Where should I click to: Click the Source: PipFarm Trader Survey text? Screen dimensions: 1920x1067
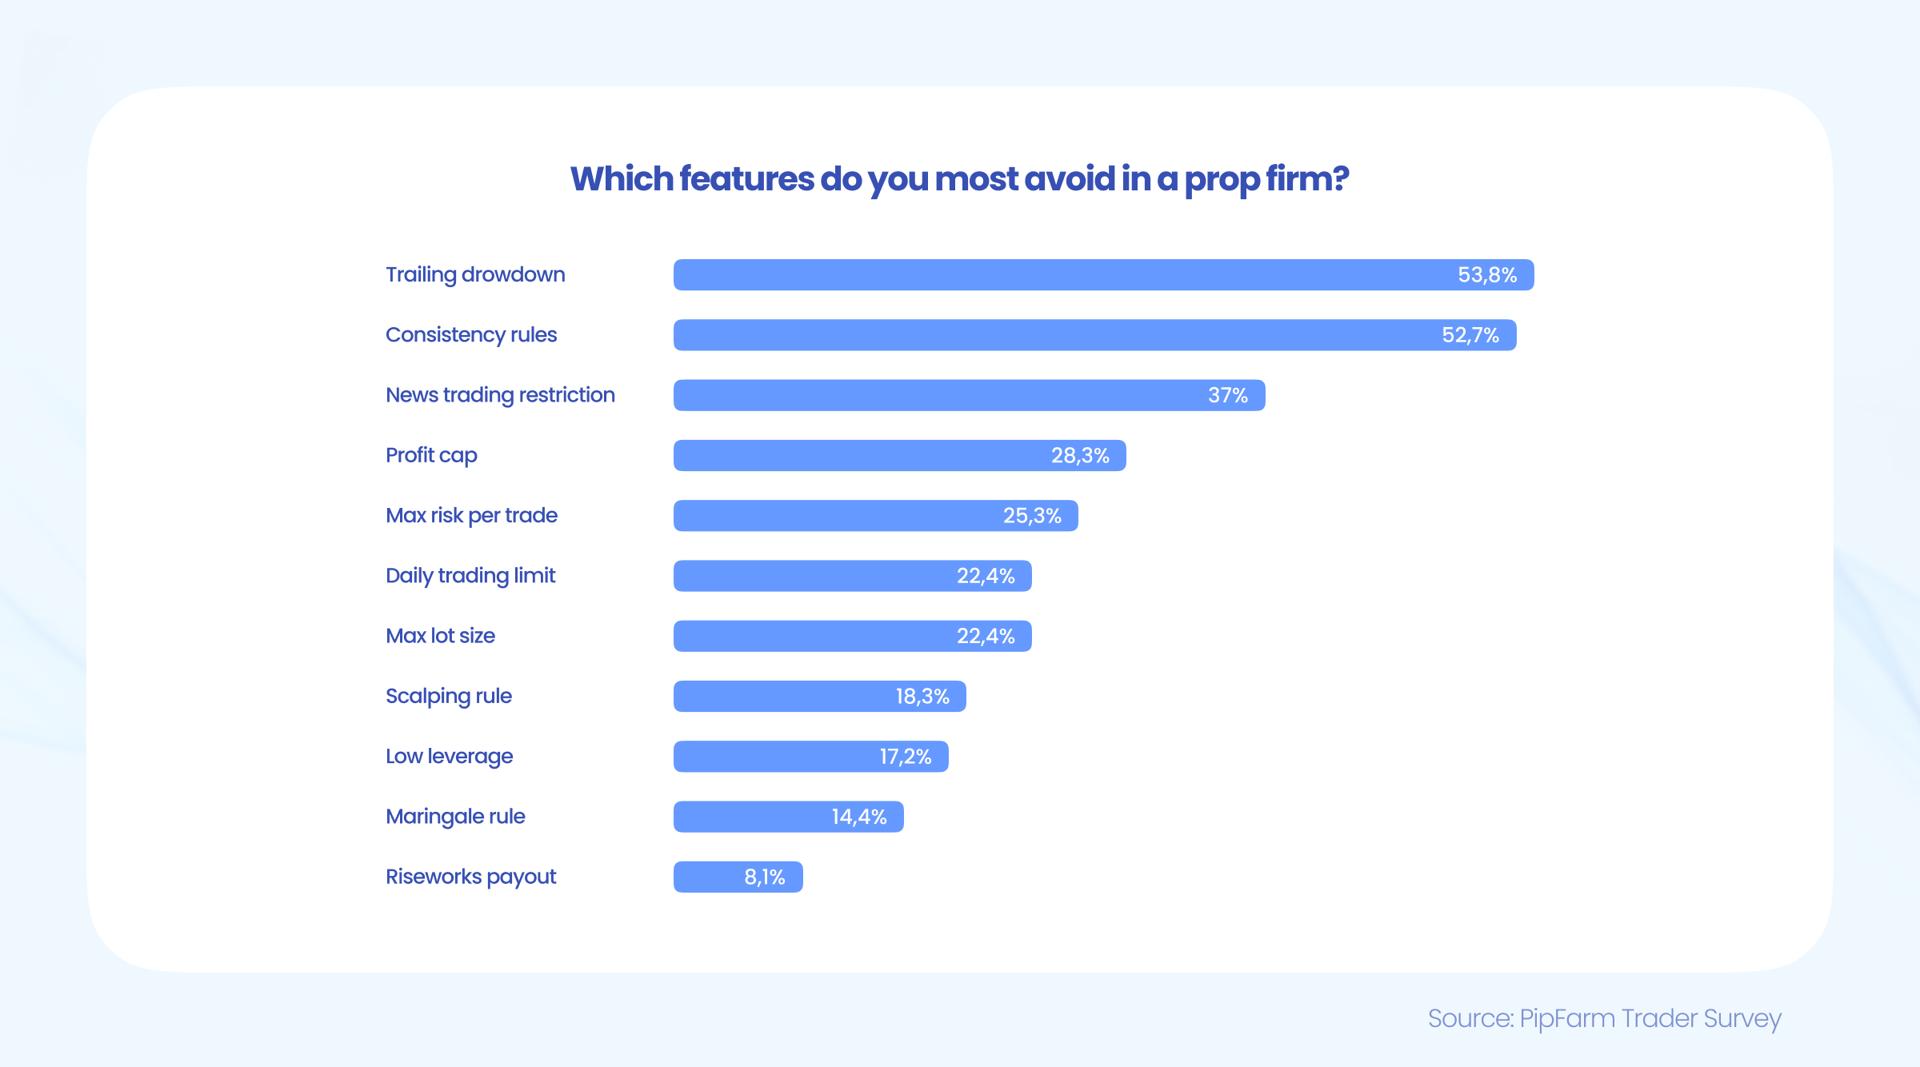pos(1604,1018)
